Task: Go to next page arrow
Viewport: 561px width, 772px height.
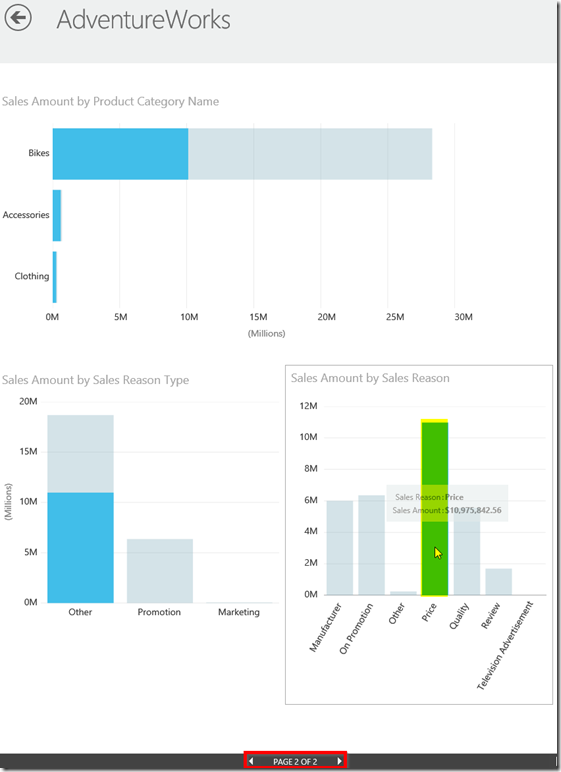Action: (x=339, y=761)
